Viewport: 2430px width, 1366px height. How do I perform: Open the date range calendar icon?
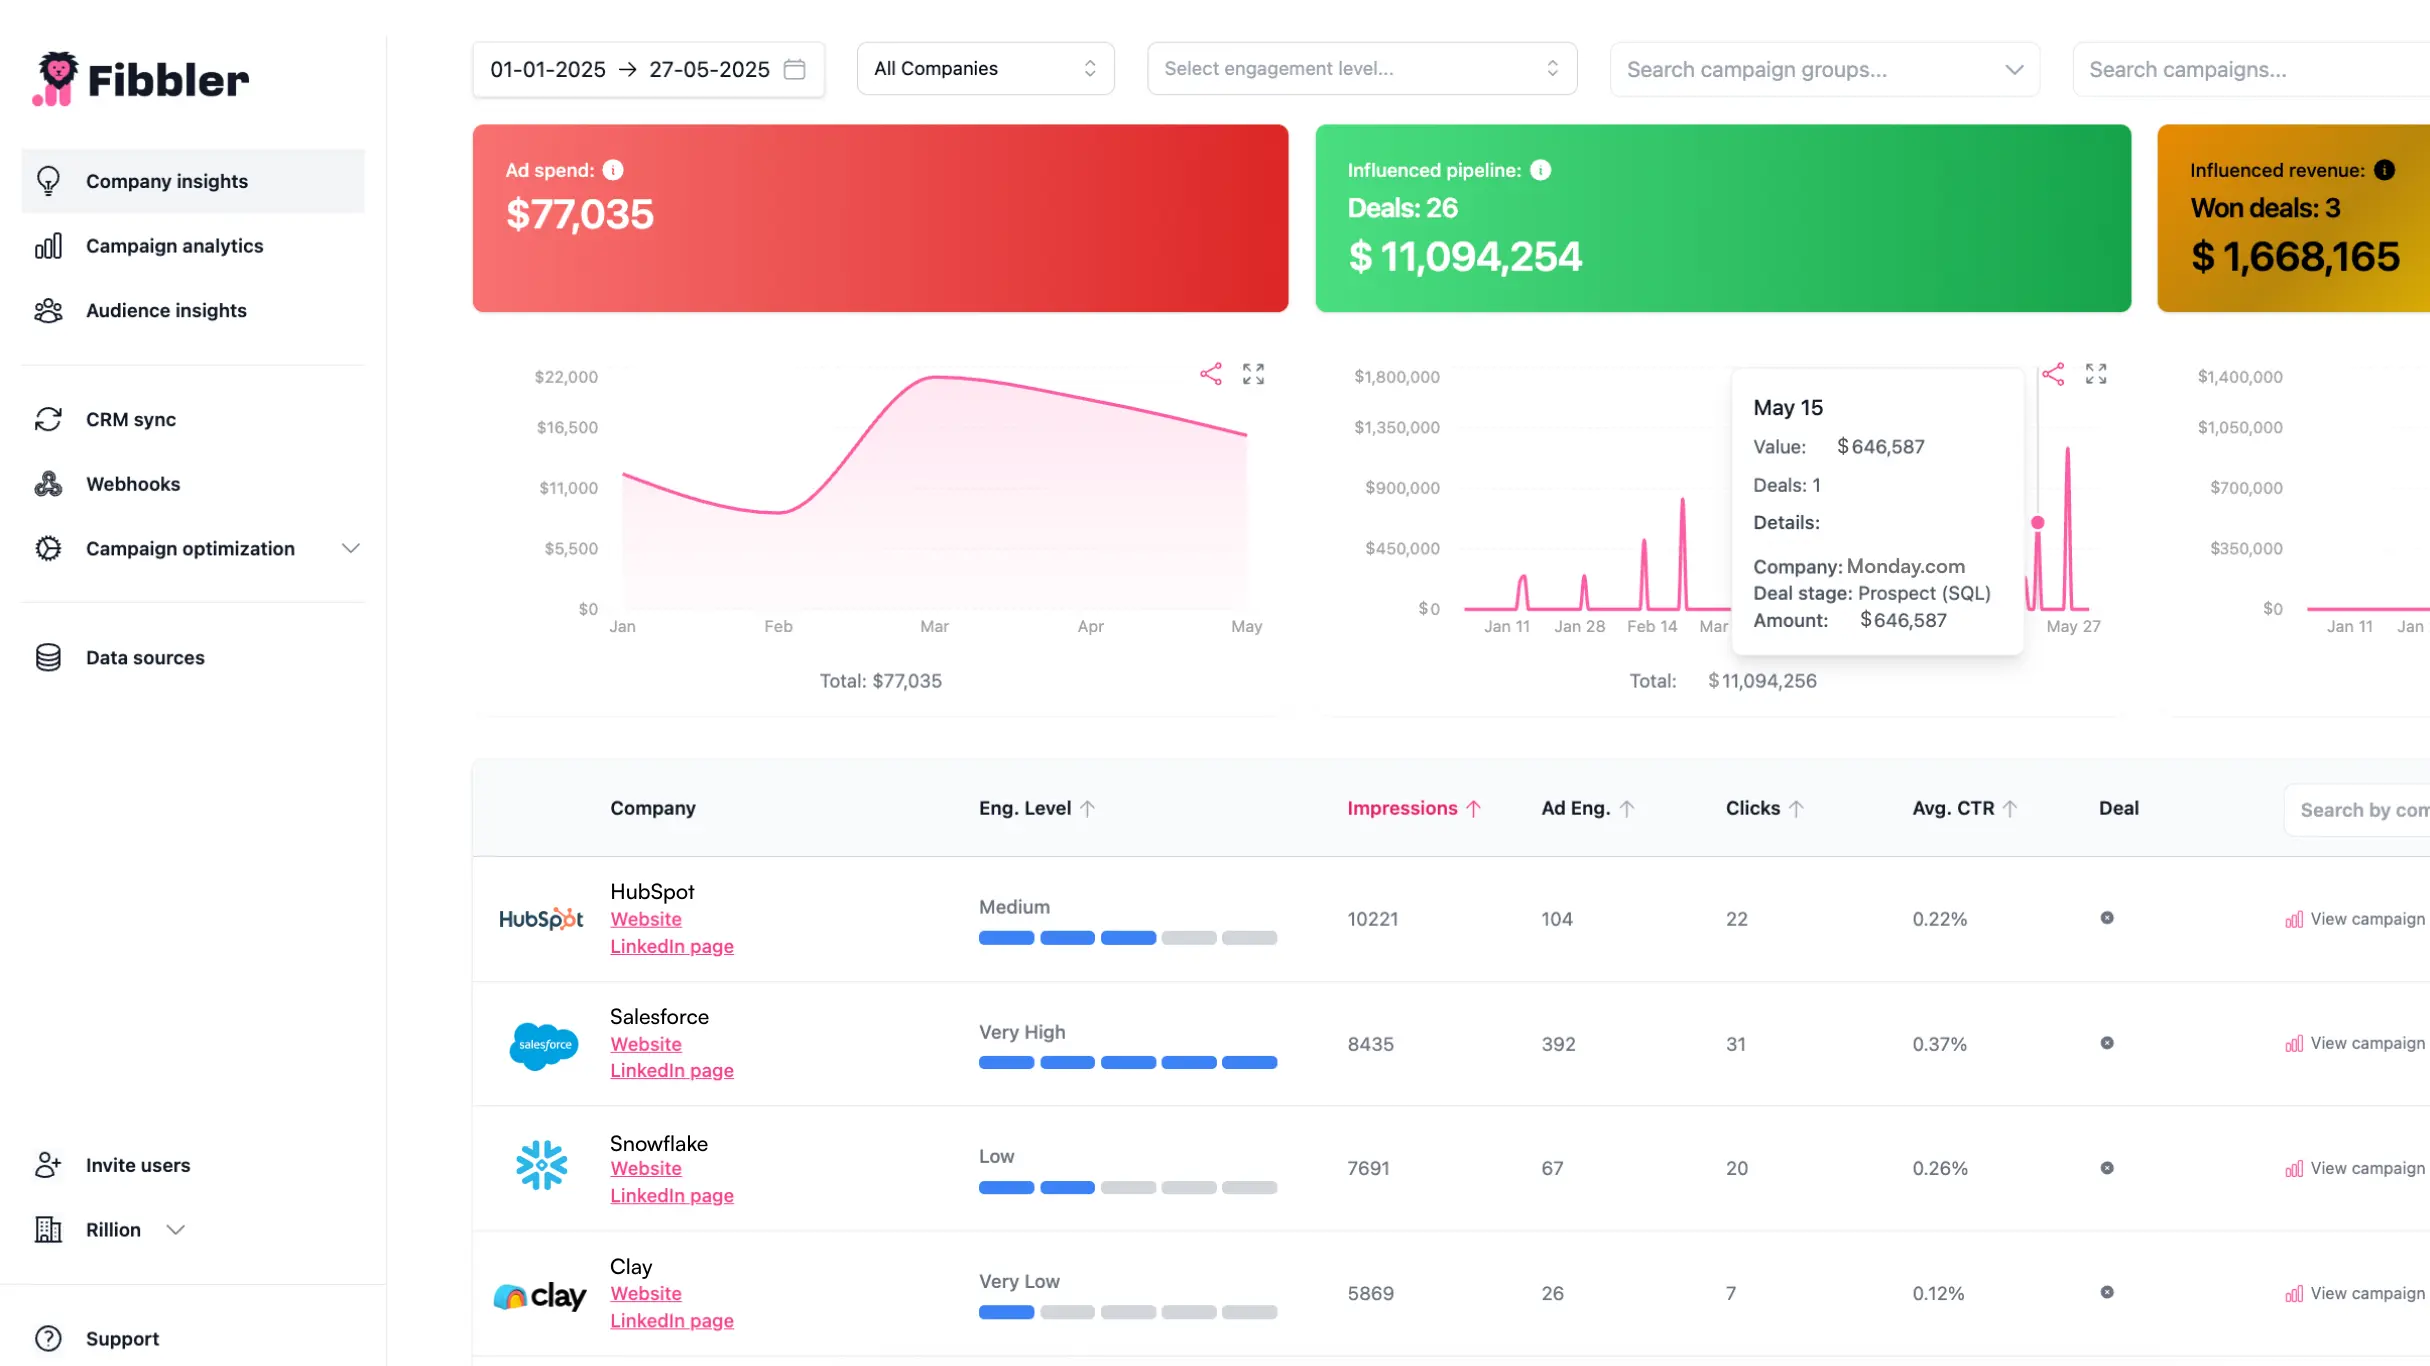pyautogui.click(x=795, y=69)
